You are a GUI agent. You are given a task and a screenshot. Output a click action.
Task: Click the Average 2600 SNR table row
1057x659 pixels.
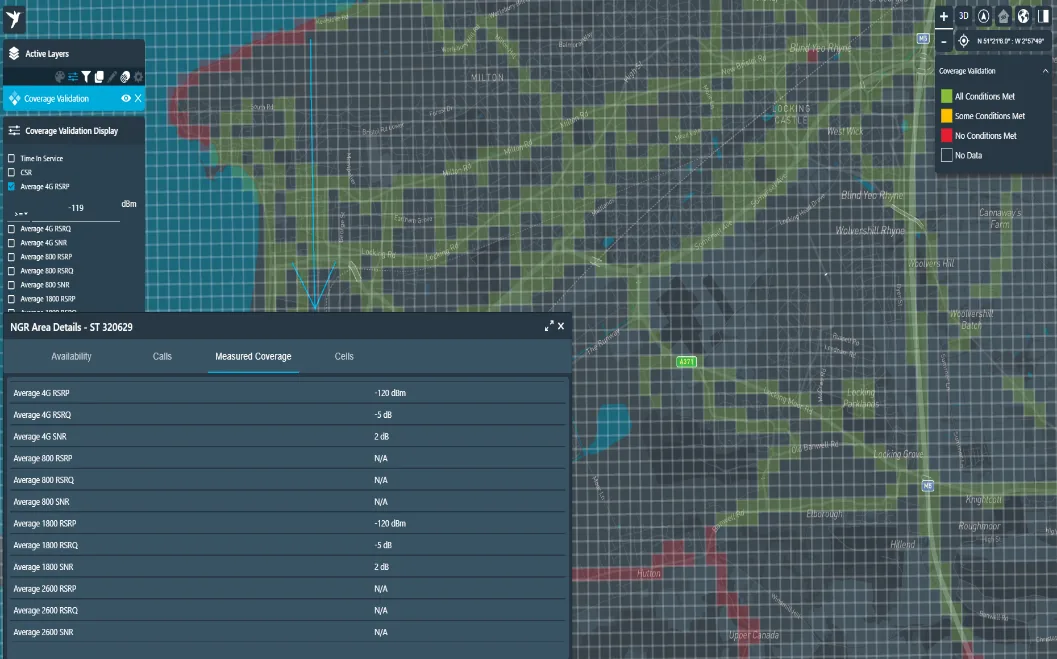click(x=288, y=632)
